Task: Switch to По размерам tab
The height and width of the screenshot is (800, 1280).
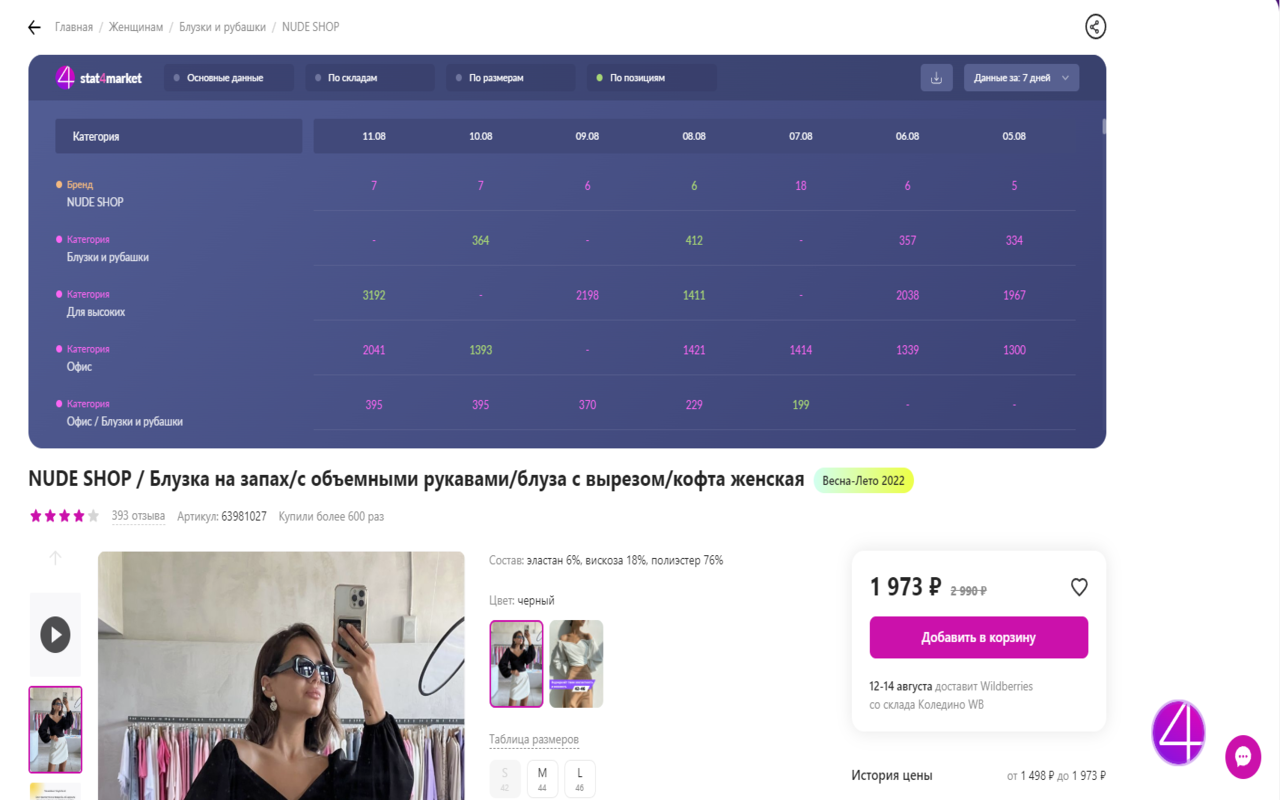Action: pos(510,78)
